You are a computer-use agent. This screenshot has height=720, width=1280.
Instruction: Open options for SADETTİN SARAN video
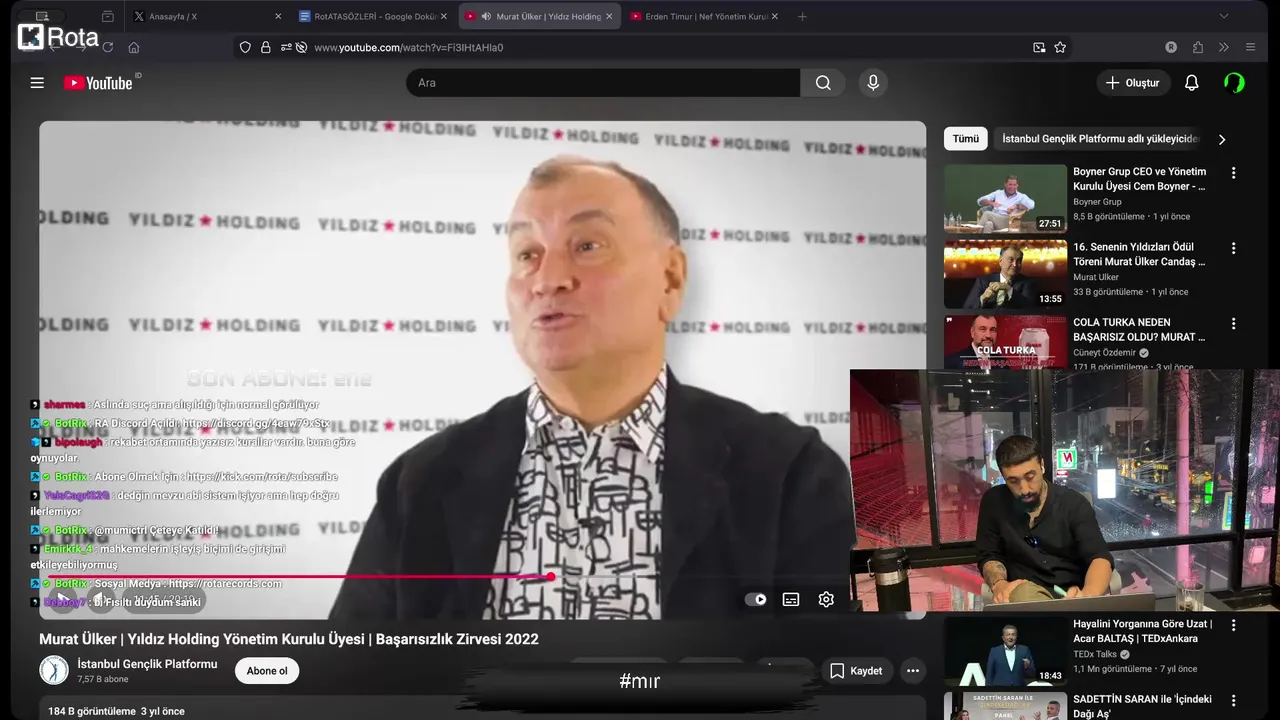tap(1233, 700)
